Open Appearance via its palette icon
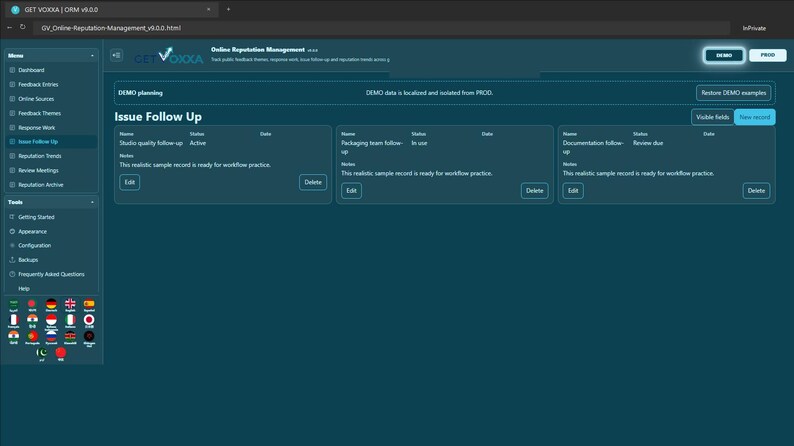Screen dimensions: 794x446 [x=12, y=231]
